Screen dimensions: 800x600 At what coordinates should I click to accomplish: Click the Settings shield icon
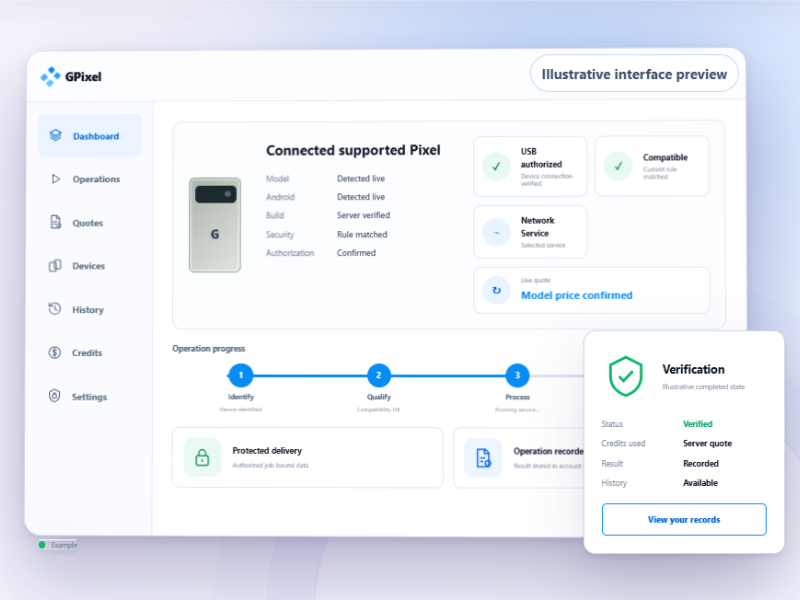[x=55, y=396]
